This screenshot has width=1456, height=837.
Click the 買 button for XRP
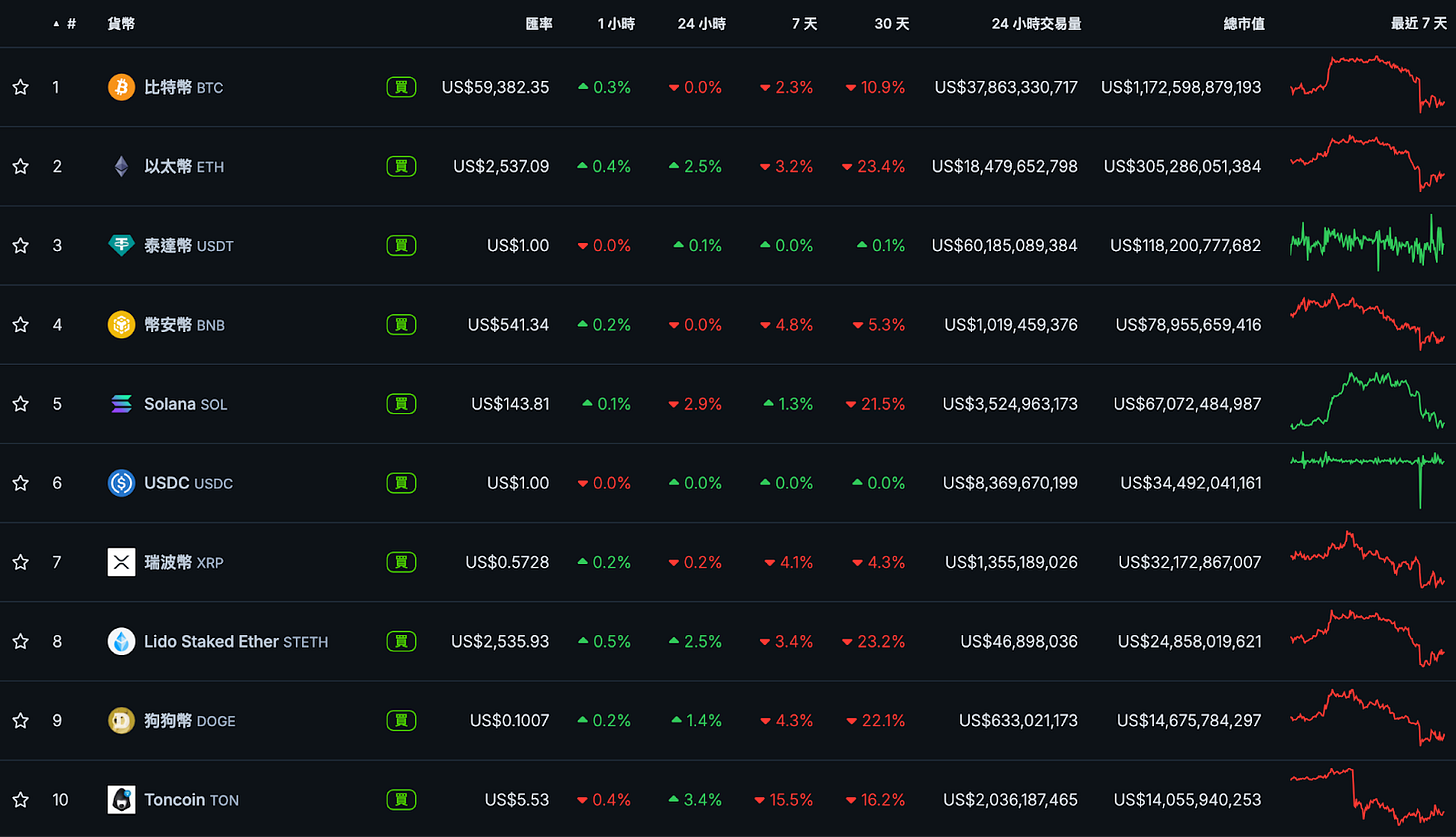(x=401, y=562)
